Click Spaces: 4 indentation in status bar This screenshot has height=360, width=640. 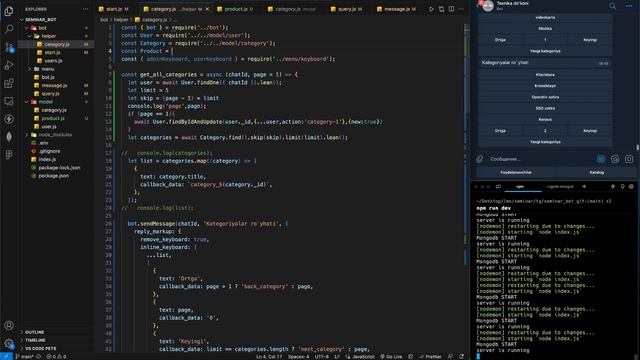[298, 357]
